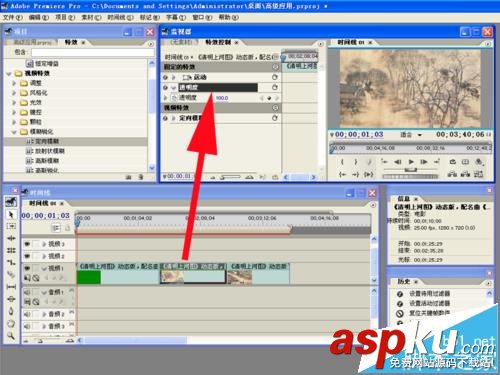Click the monitor shuttle slider

411,170
